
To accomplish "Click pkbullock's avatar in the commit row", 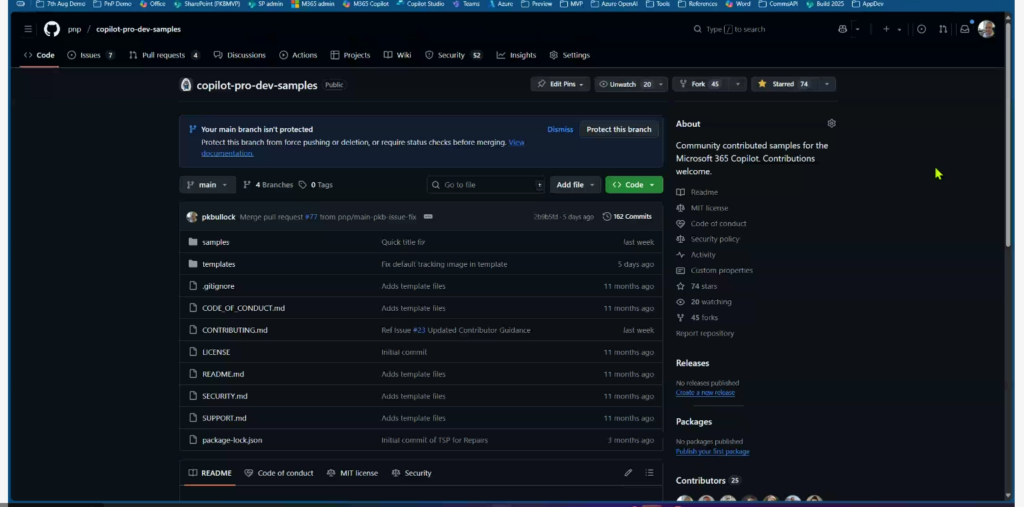I will [x=191, y=217].
